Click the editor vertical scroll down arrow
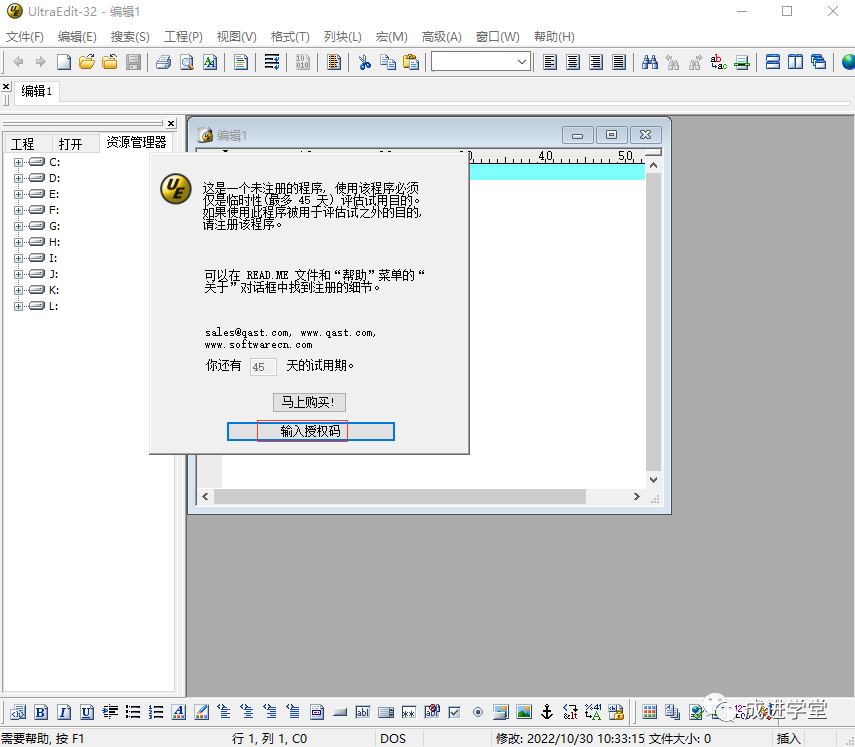Viewport: 855px width, 747px height. [653, 479]
